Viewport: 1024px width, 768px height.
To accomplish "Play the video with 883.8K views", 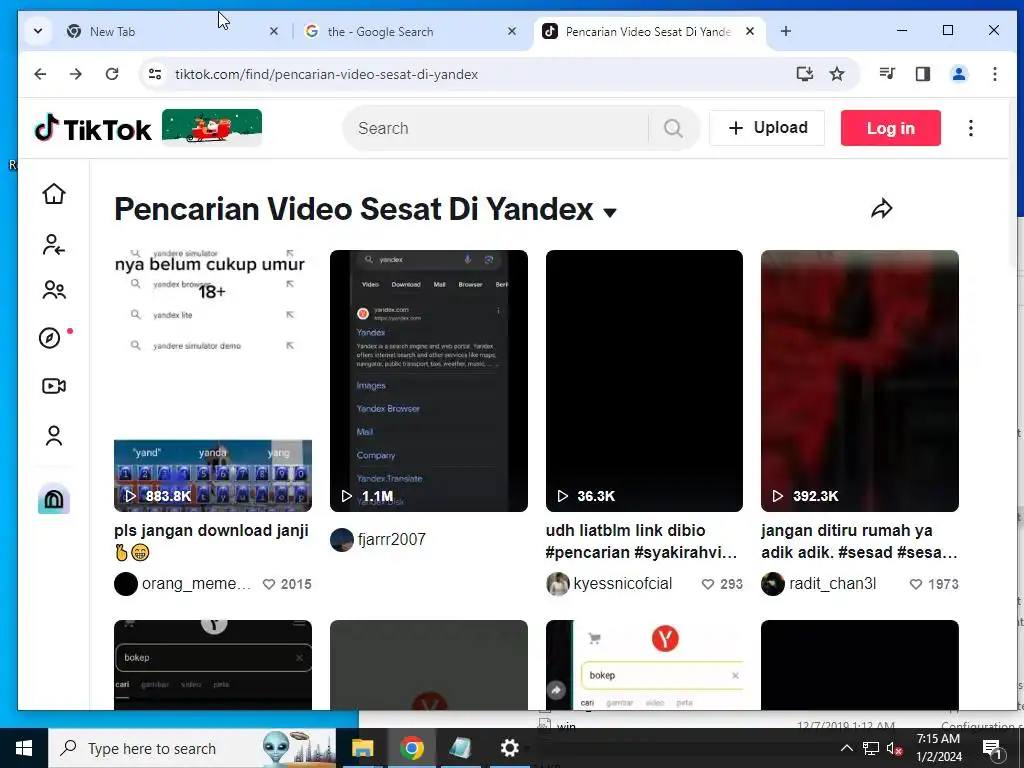I will [213, 381].
